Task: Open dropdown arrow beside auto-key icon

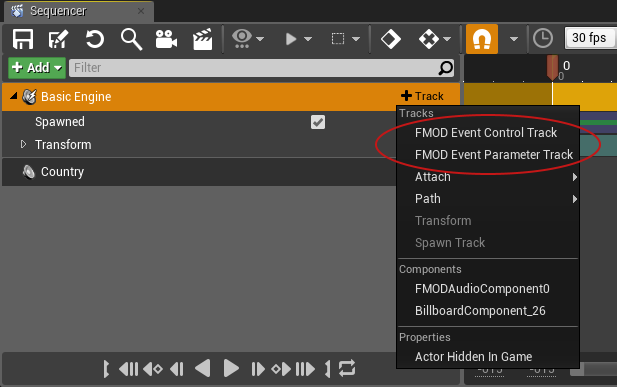Action: 447,39
